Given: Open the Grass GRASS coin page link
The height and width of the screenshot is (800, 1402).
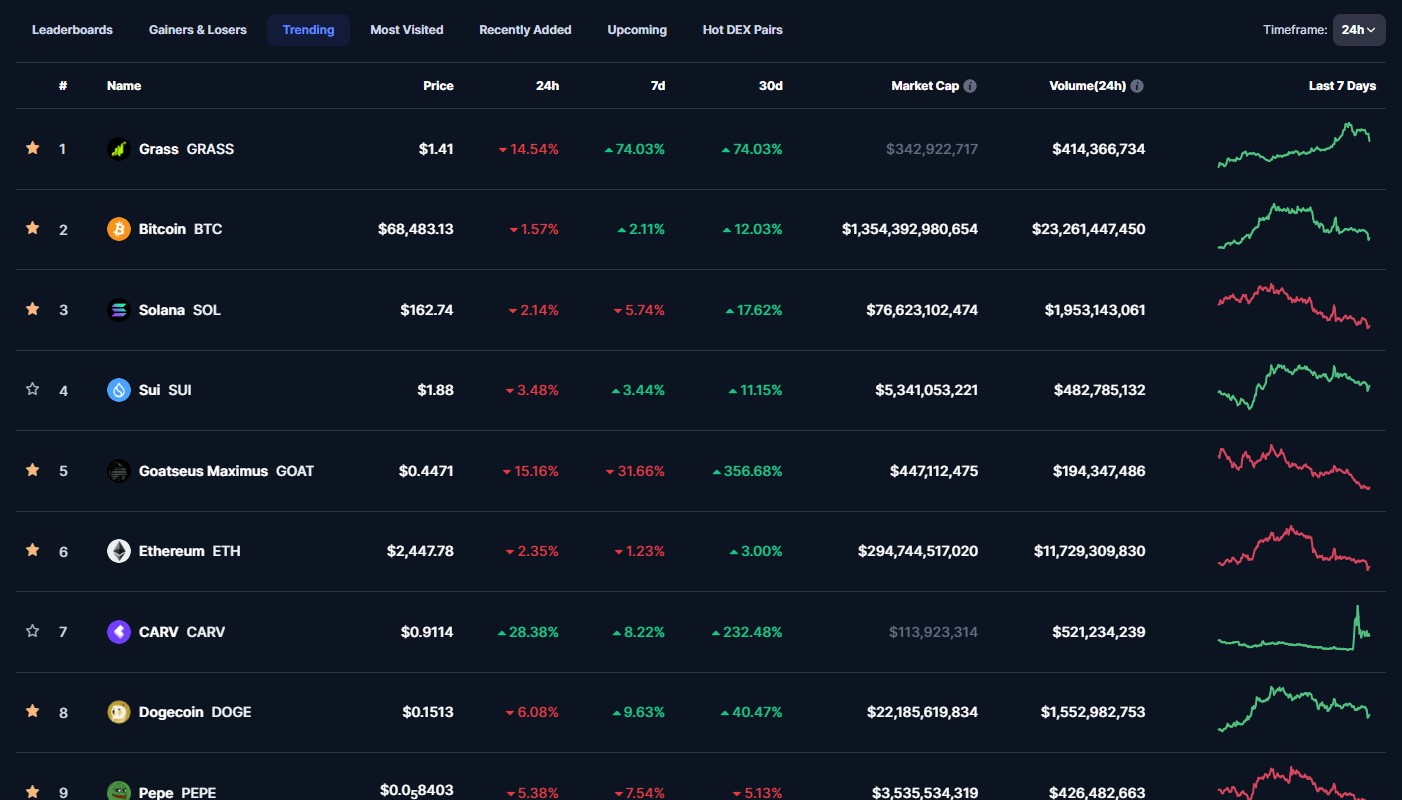Looking at the screenshot, I should tap(170, 149).
